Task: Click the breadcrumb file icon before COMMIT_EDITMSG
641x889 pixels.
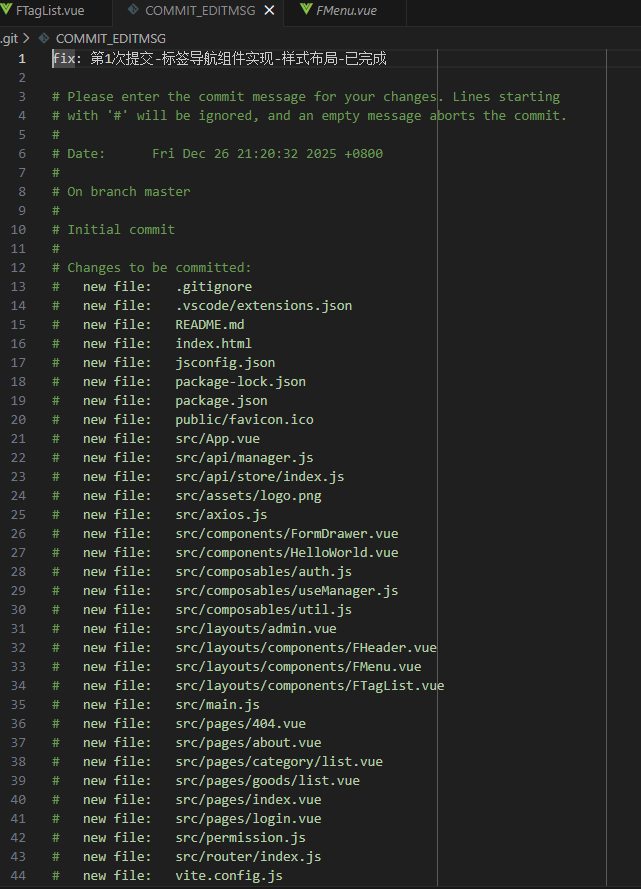Action: 44,39
